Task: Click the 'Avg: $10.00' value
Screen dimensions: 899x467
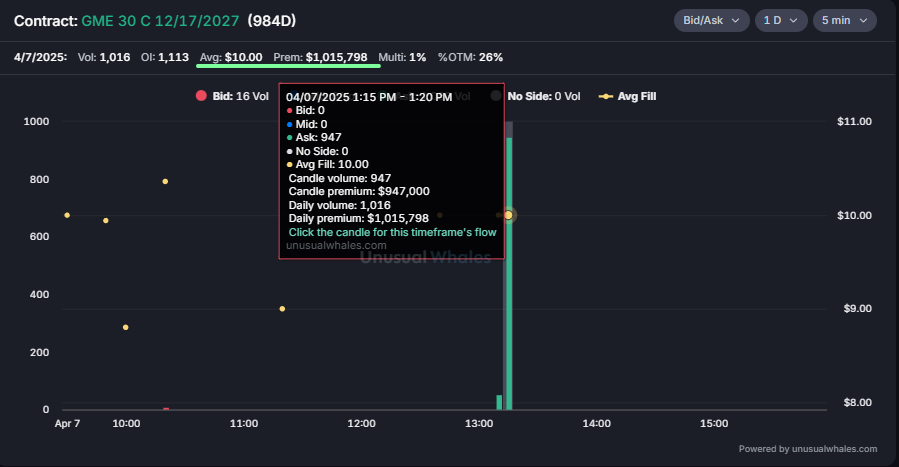Action: click(231, 57)
